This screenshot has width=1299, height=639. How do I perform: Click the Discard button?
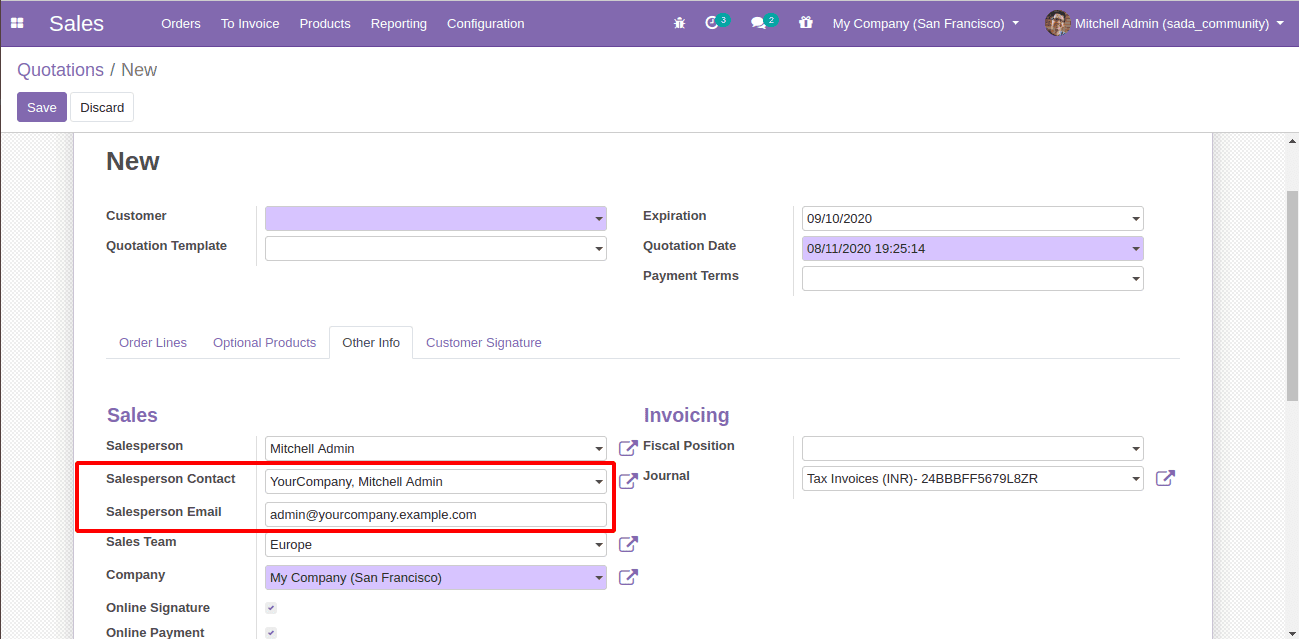tap(102, 107)
